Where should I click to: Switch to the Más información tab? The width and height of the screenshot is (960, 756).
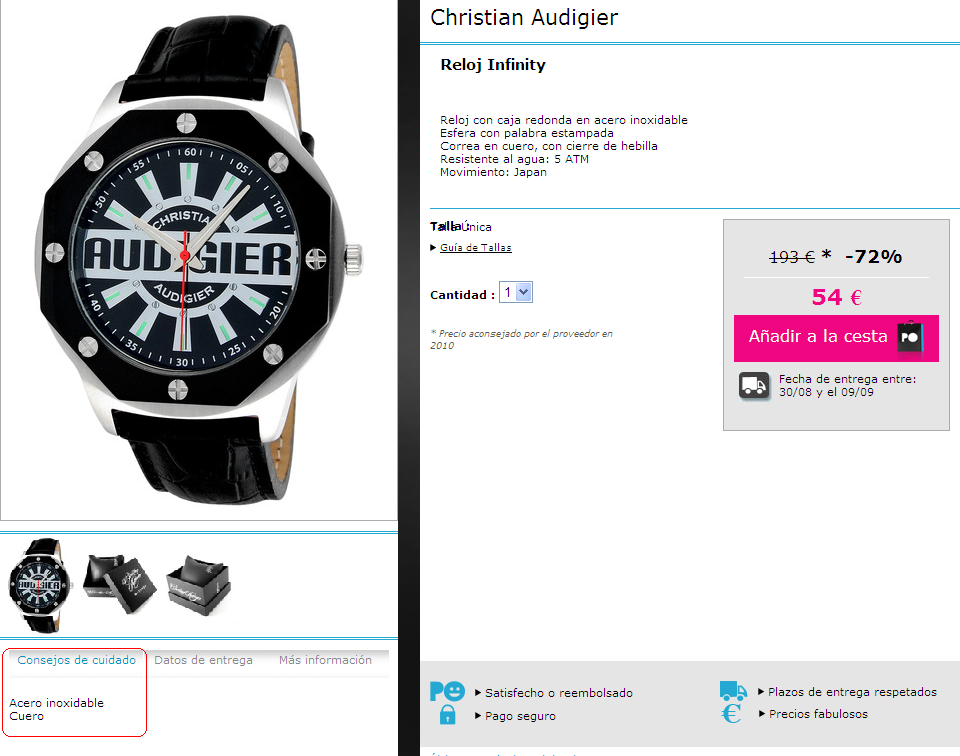pos(325,660)
